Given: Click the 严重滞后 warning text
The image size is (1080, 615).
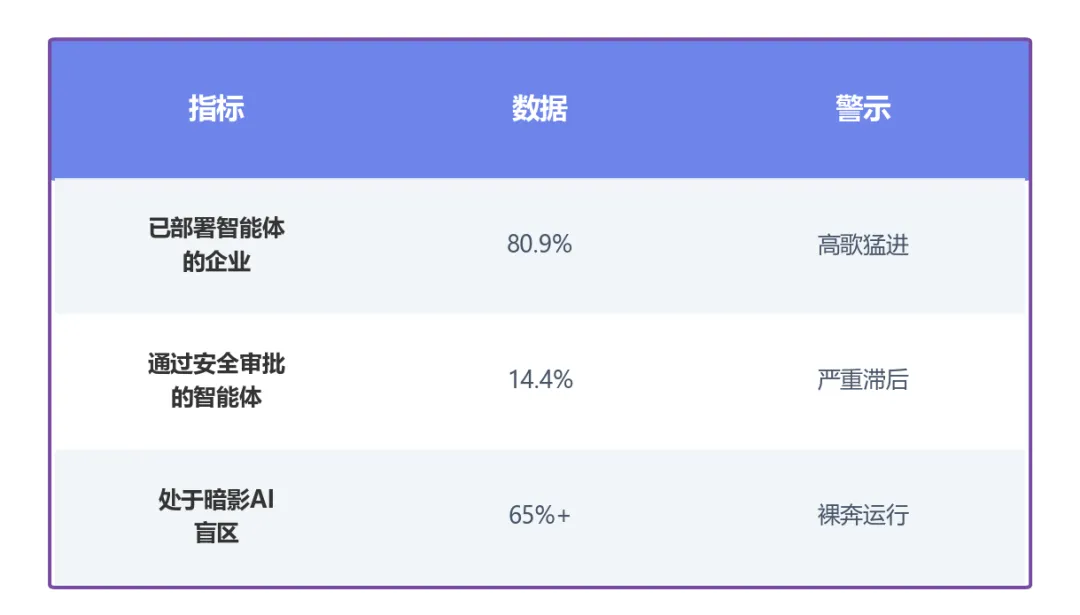Looking at the screenshot, I should [x=863, y=380].
